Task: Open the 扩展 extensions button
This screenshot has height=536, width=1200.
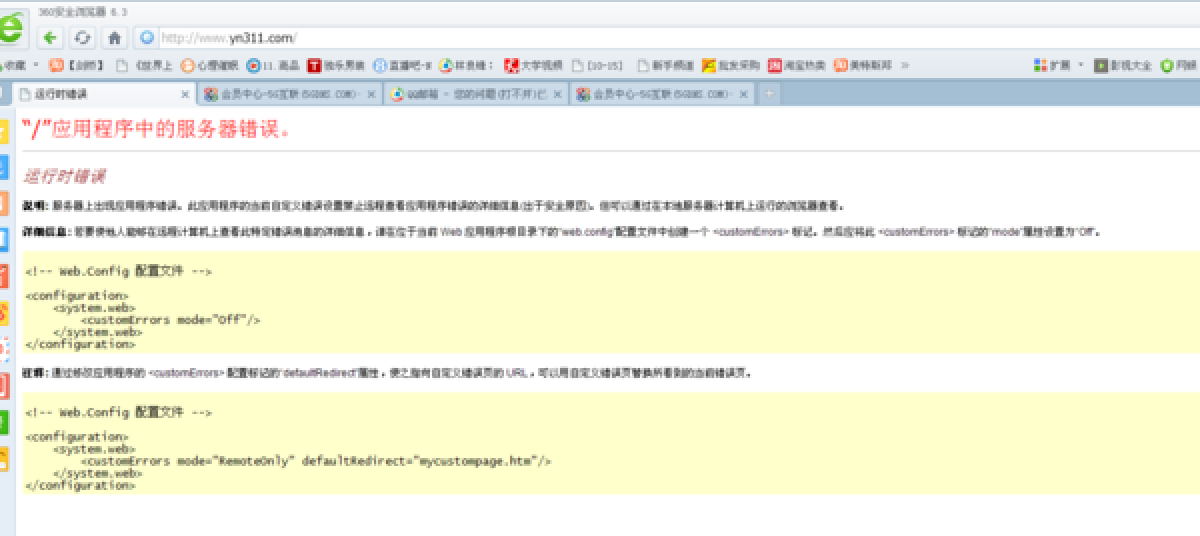Action: pos(1052,65)
